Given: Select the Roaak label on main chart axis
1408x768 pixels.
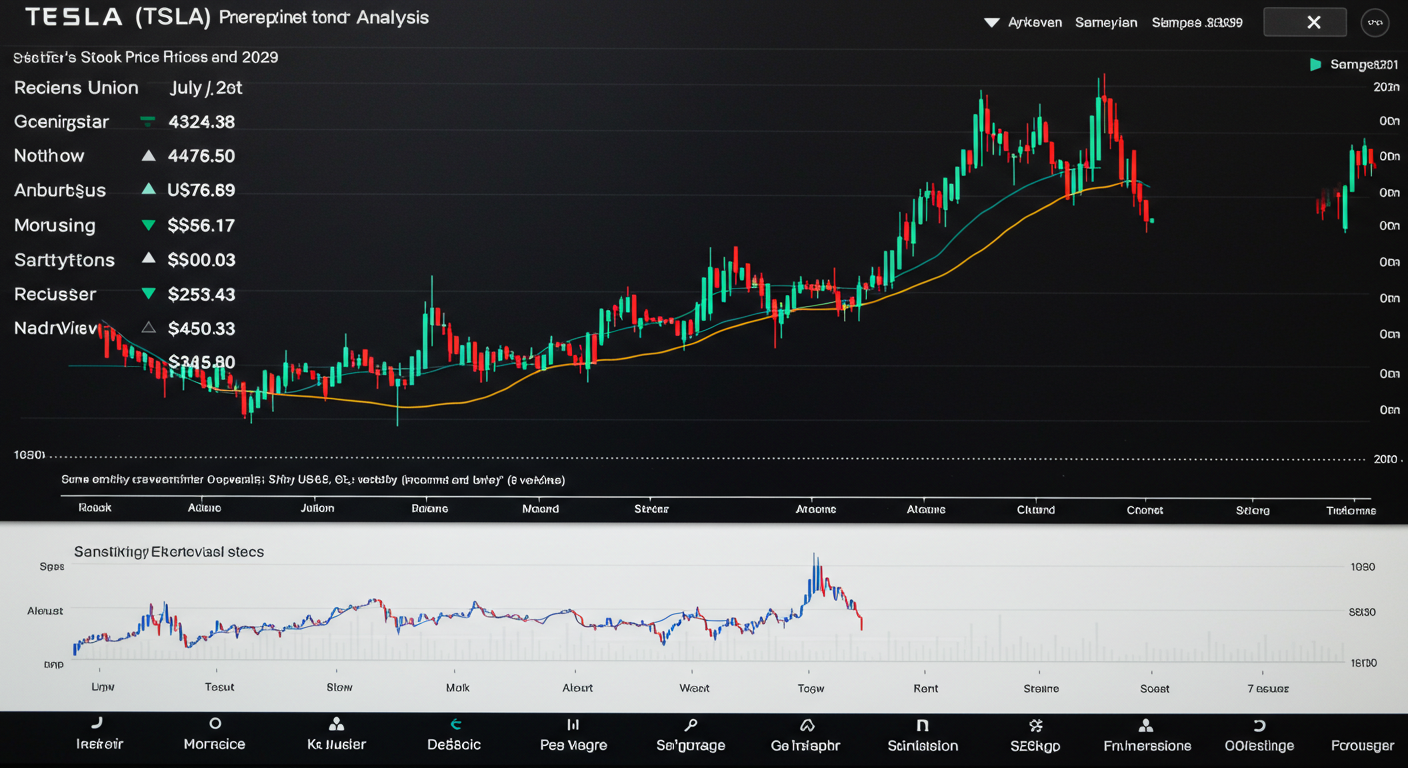Looking at the screenshot, I should pos(95,508).
